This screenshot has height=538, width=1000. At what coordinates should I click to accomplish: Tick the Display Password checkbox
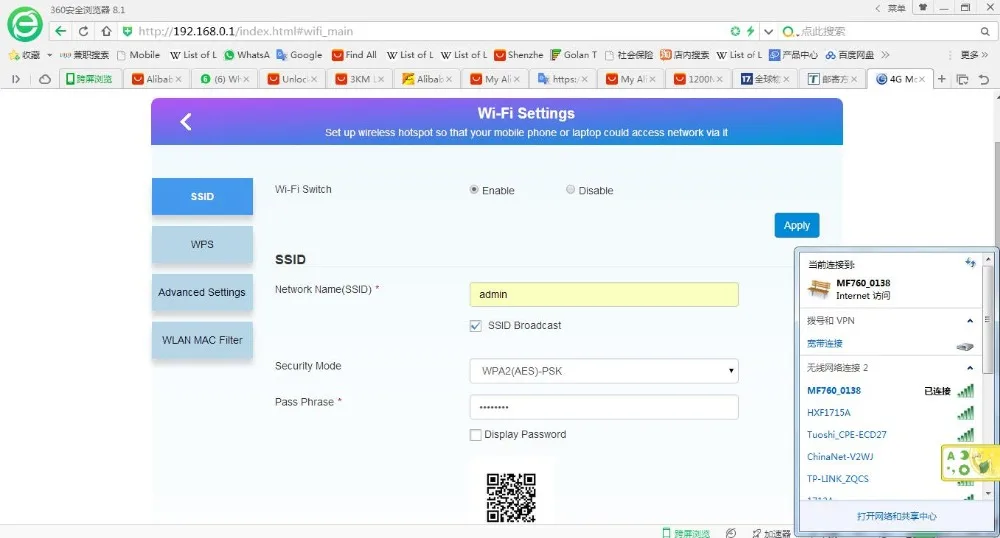(x=475, y=435)
